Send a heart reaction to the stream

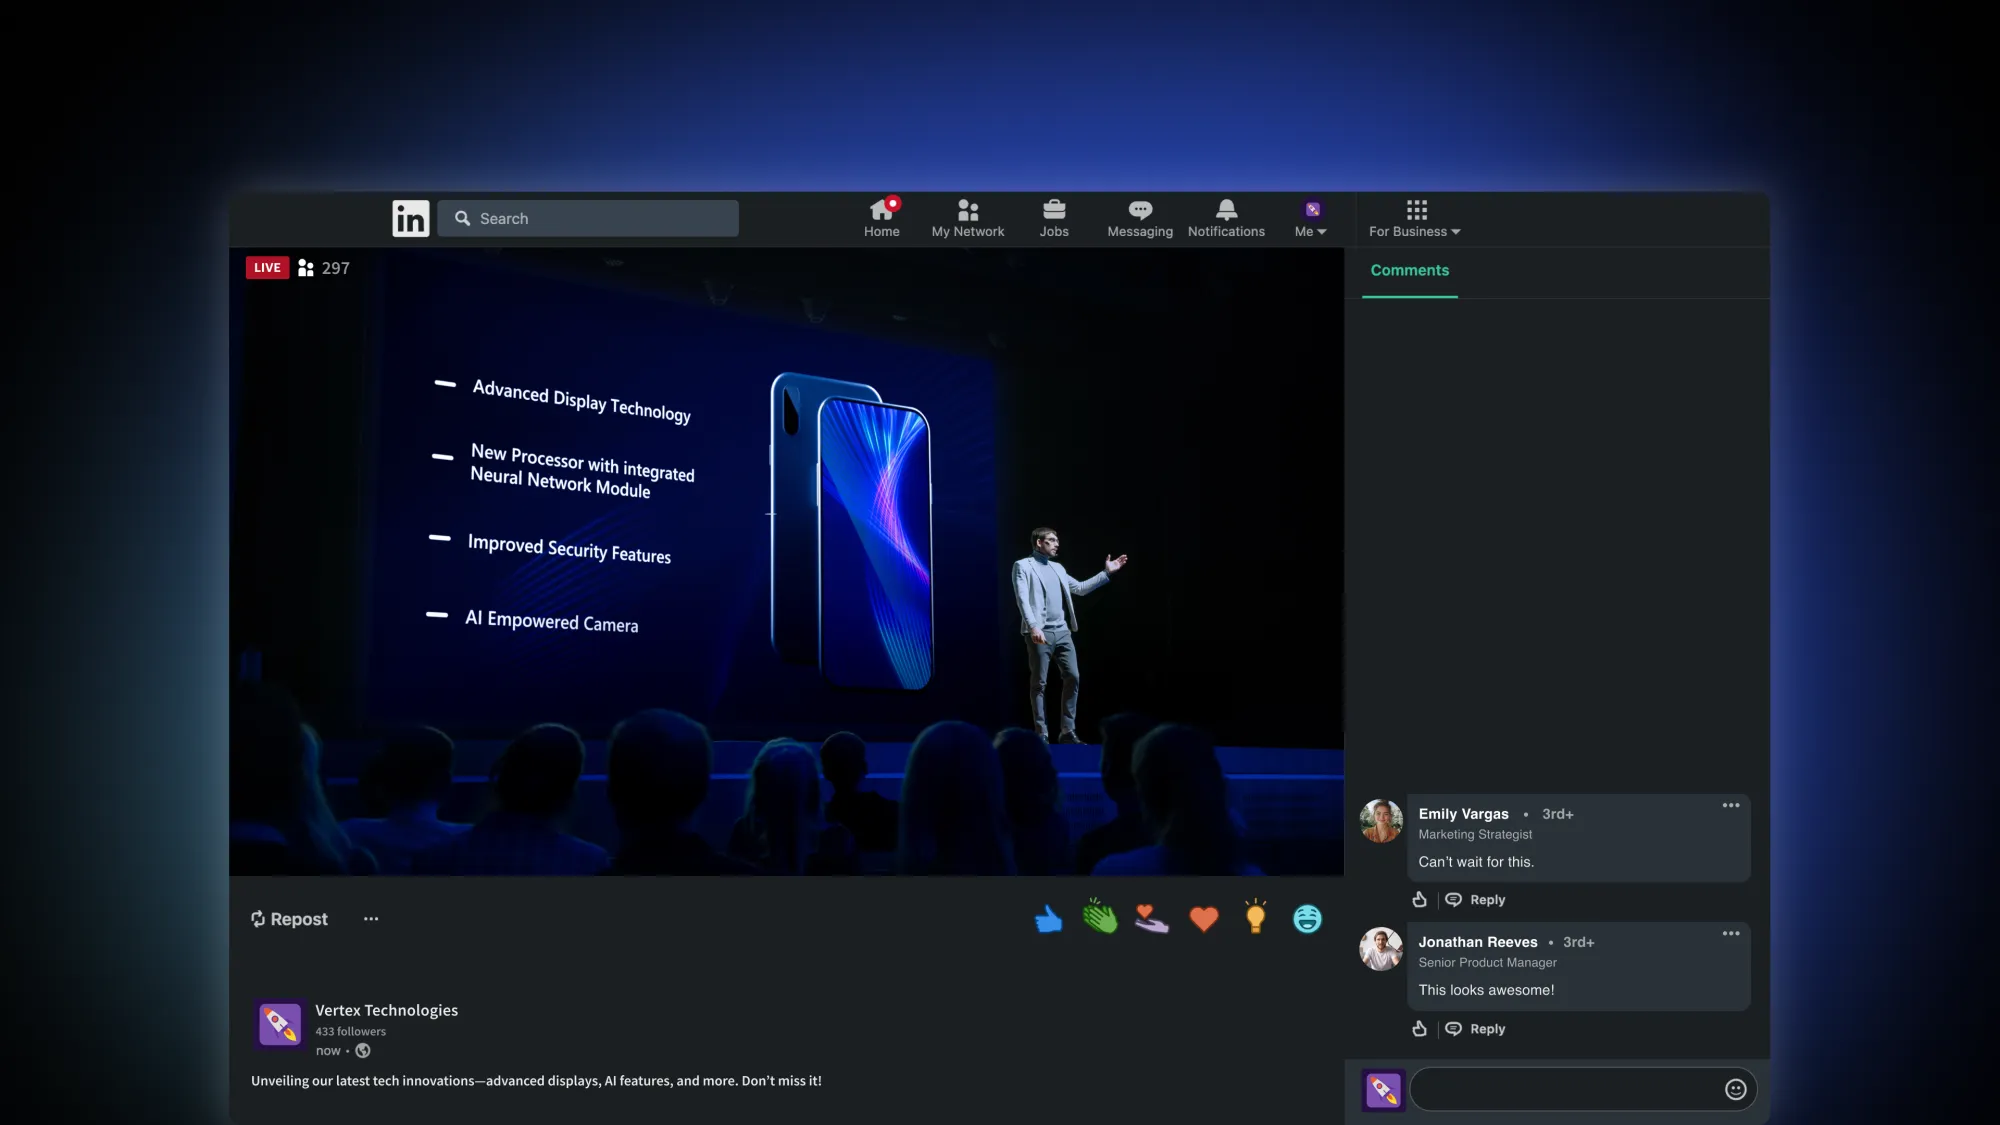[x=1204, y=918]
